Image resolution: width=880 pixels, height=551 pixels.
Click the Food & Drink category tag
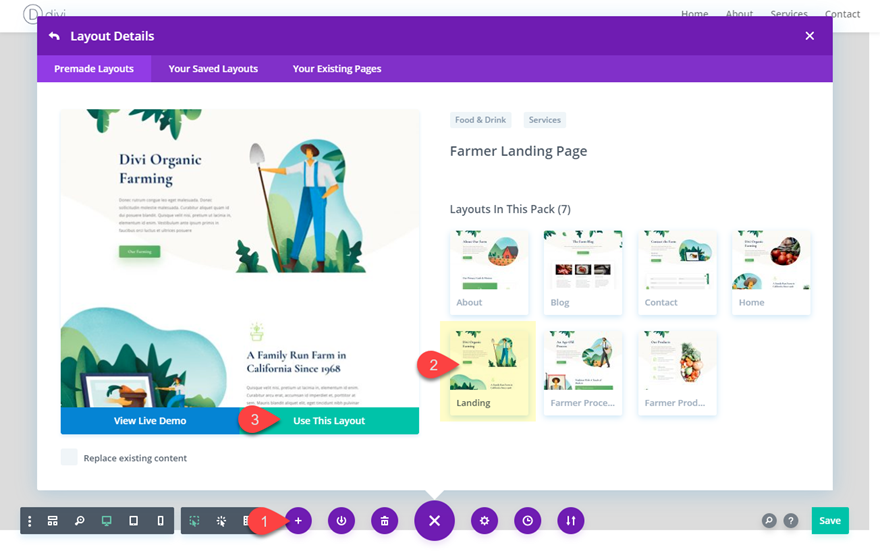coord(480,120)
